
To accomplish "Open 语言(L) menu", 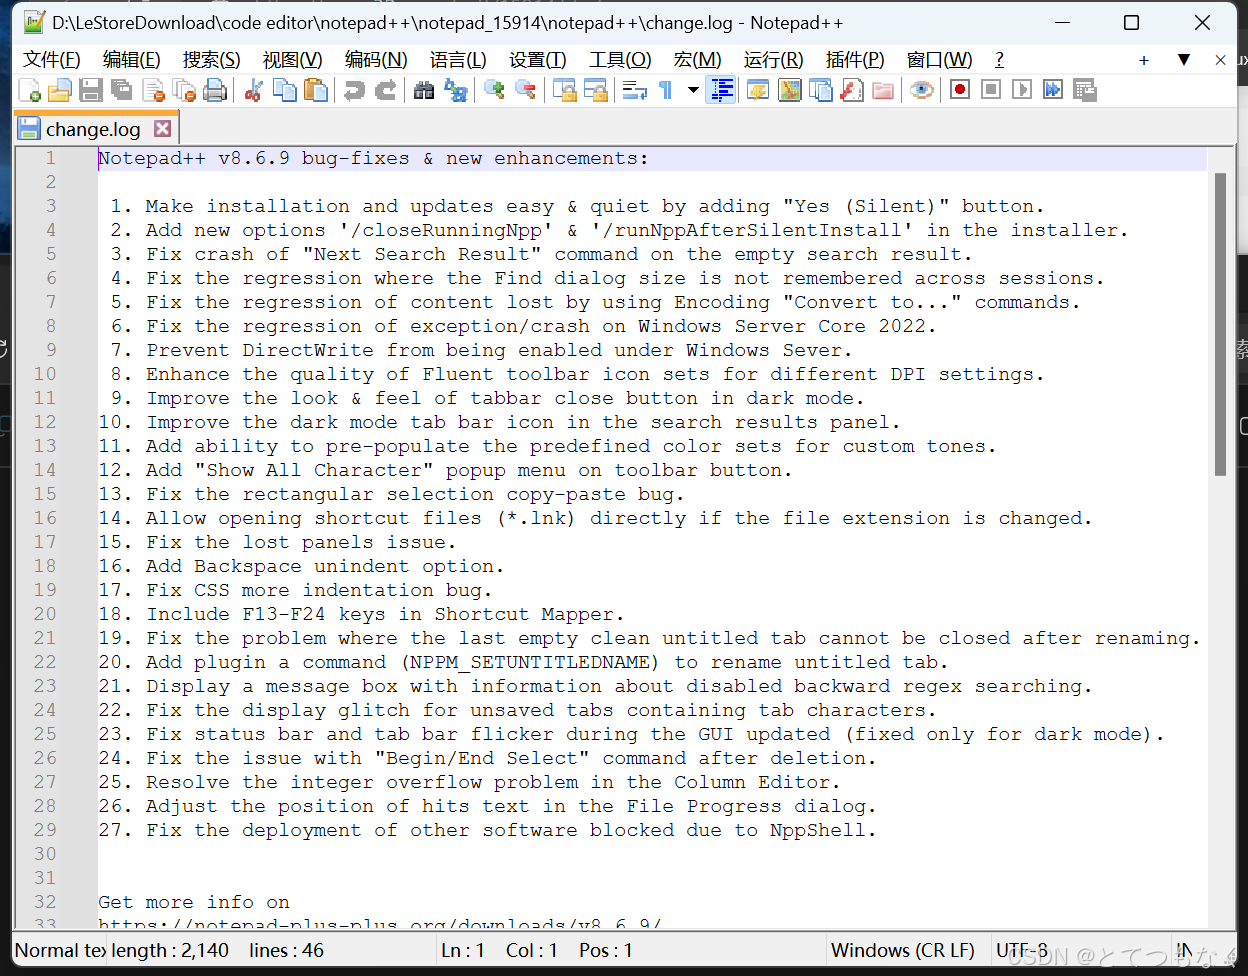I will [x=458, y=60].
